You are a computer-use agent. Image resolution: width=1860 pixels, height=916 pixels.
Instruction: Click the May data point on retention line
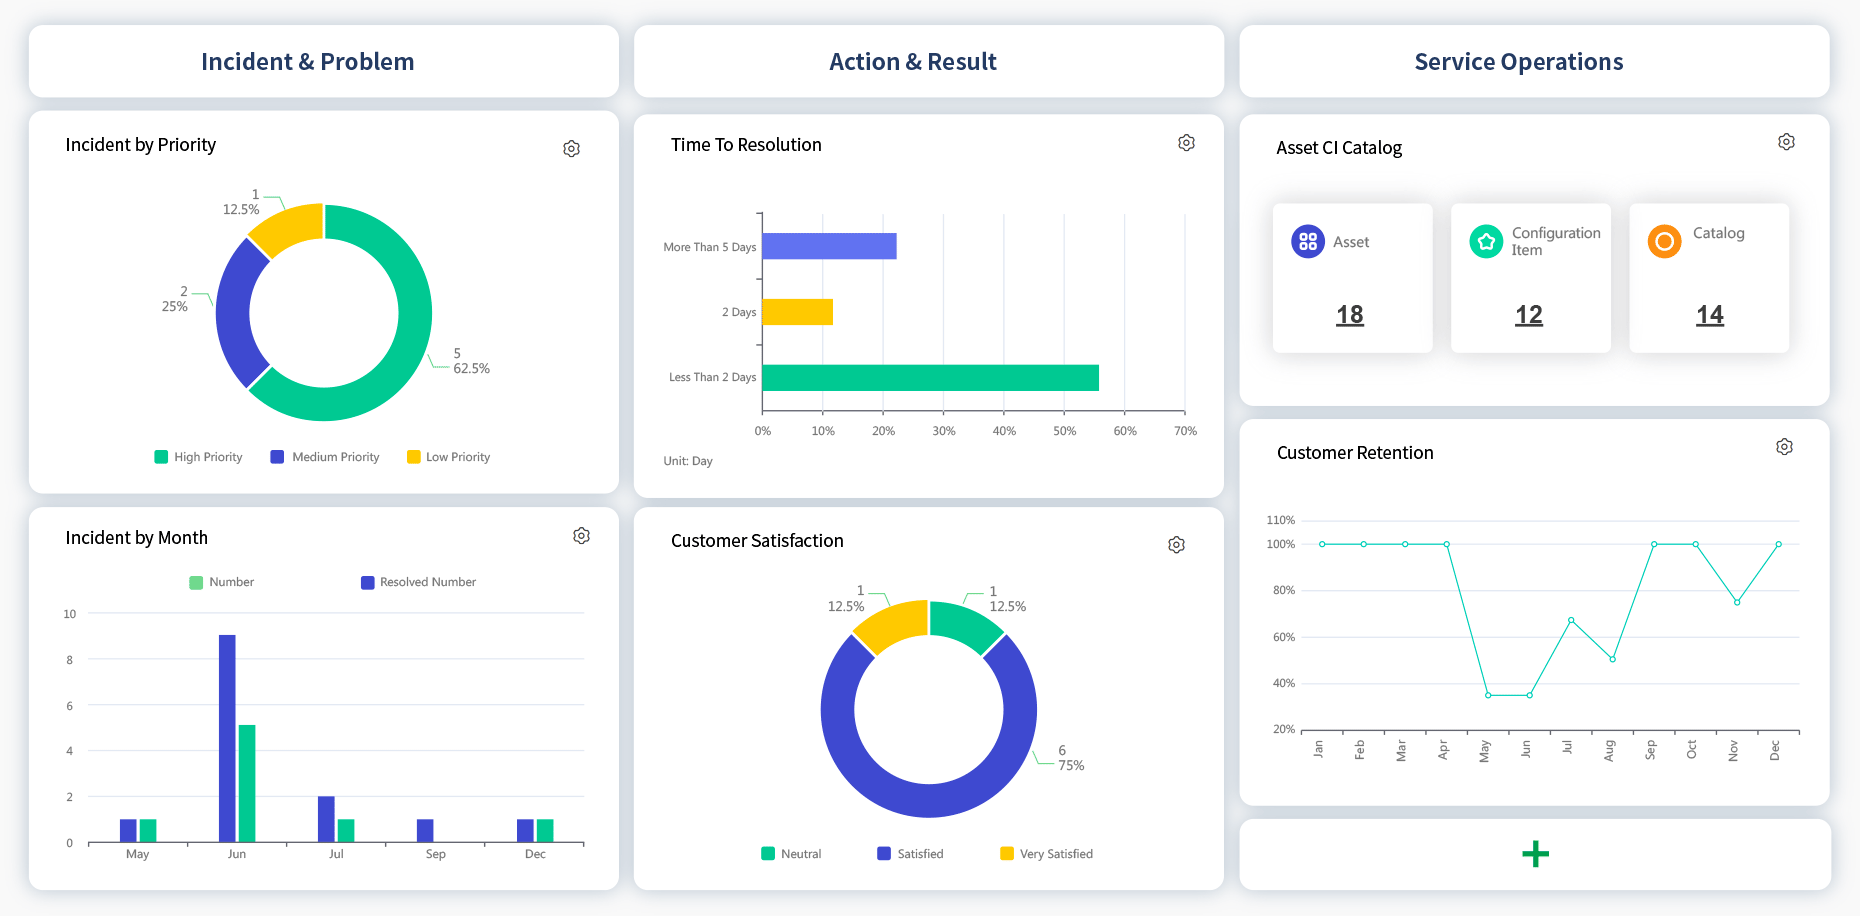pos(1488,695)
